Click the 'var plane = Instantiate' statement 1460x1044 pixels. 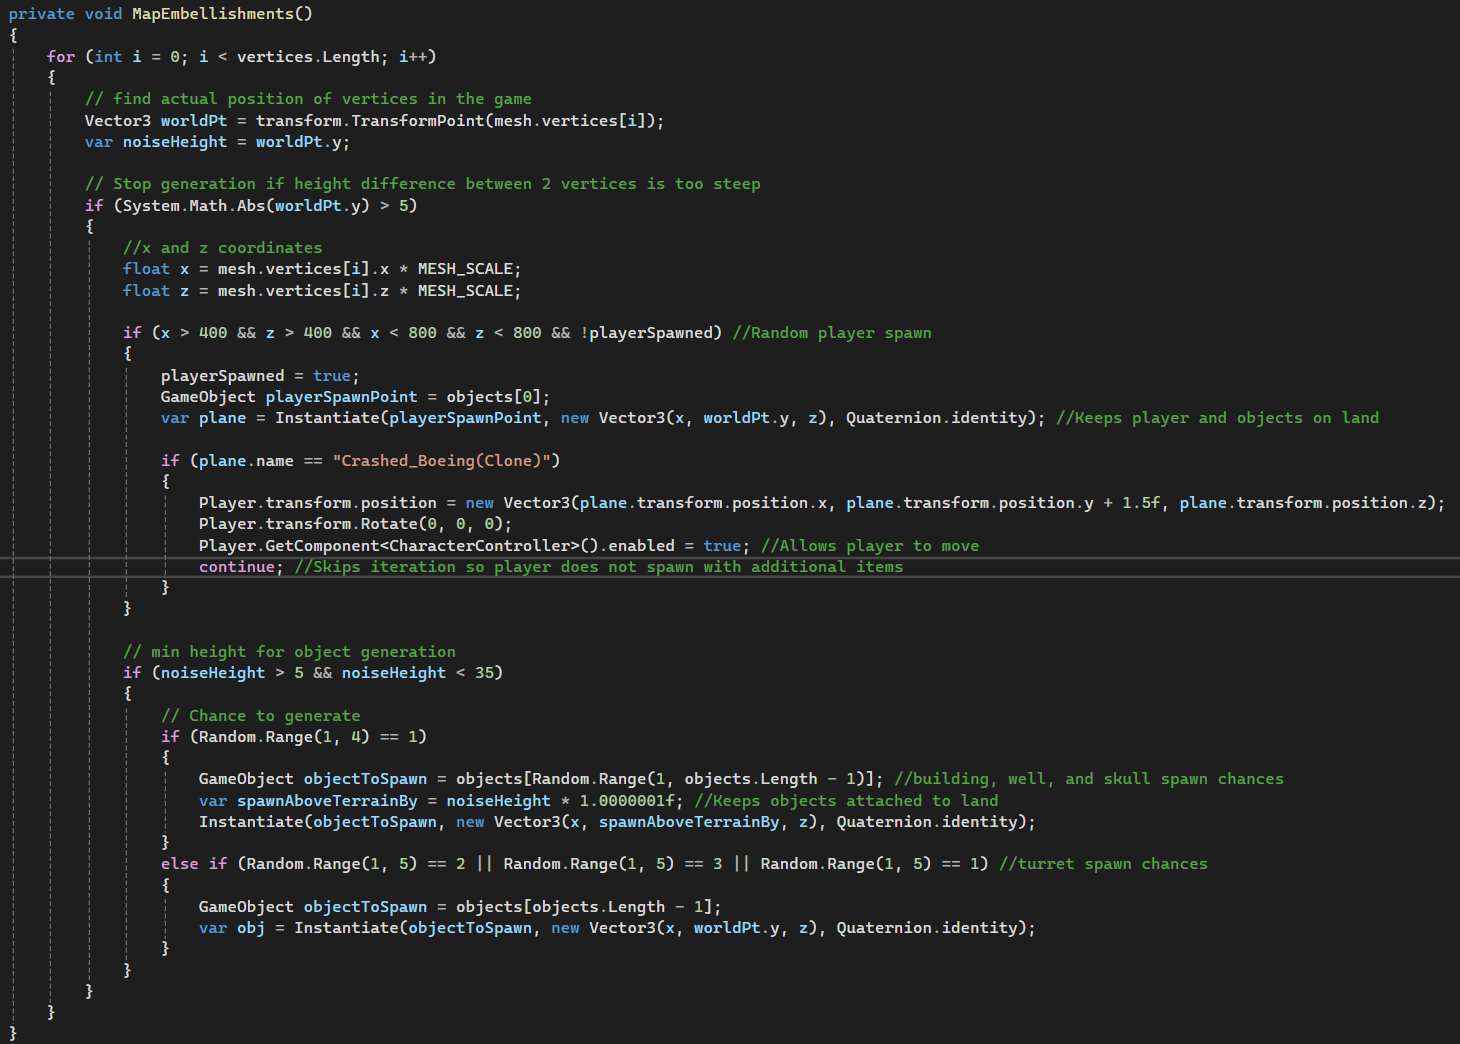tap(603, 418)
